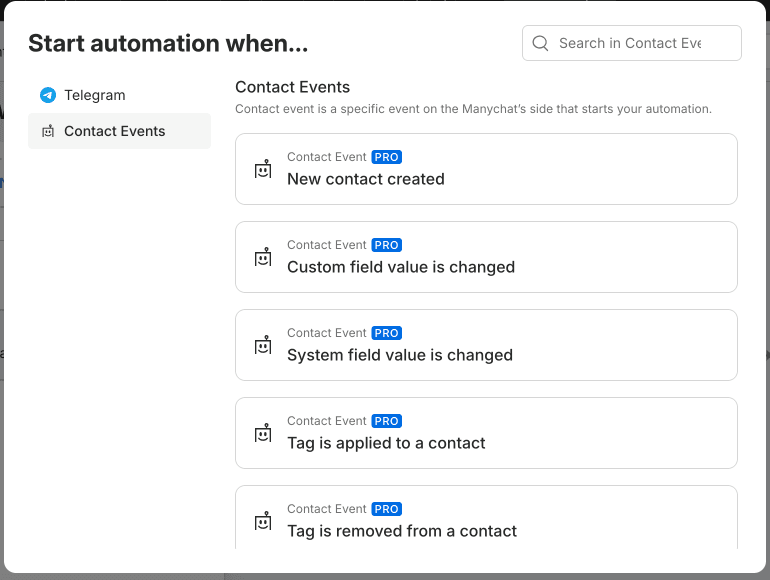Open the Contact Events sidebar category
This screenshot has height=580, width=770.
(x=119, y=131)
